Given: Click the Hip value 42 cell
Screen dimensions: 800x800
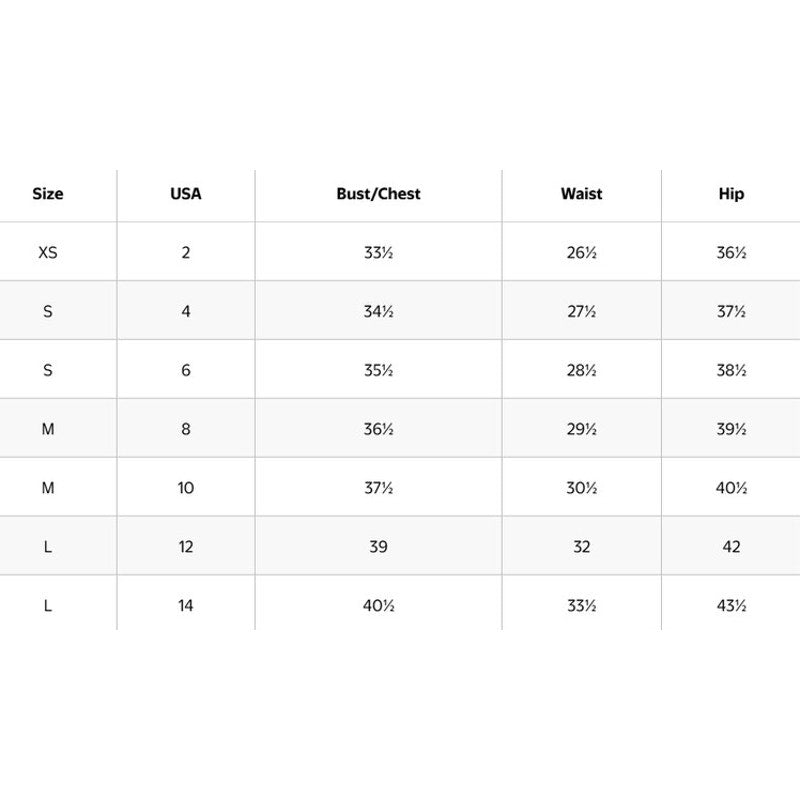Looking at the screenshot, I should 731,547.
